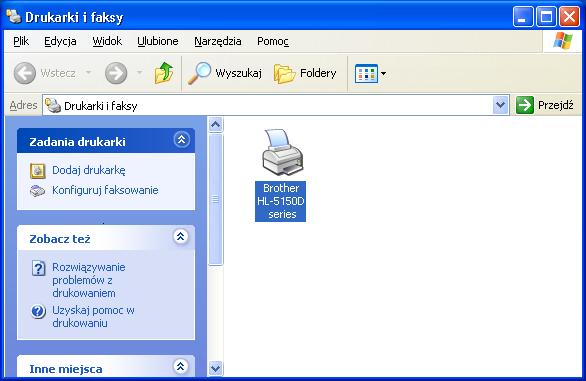The width and height of the screenshot is (586, 381).
Task: Open the Narzędzia menu
Action: pos(218,41)
